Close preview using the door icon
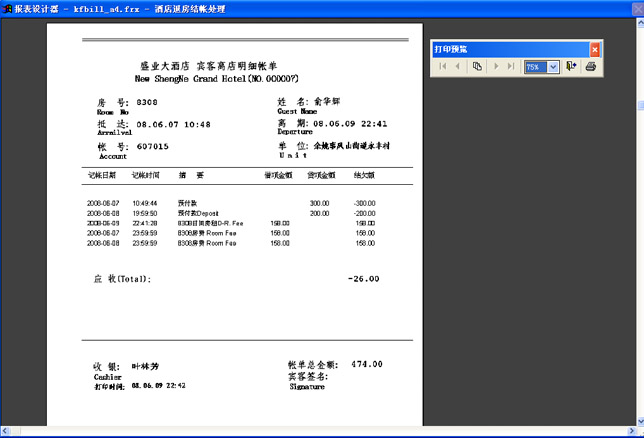 point(571,66)
